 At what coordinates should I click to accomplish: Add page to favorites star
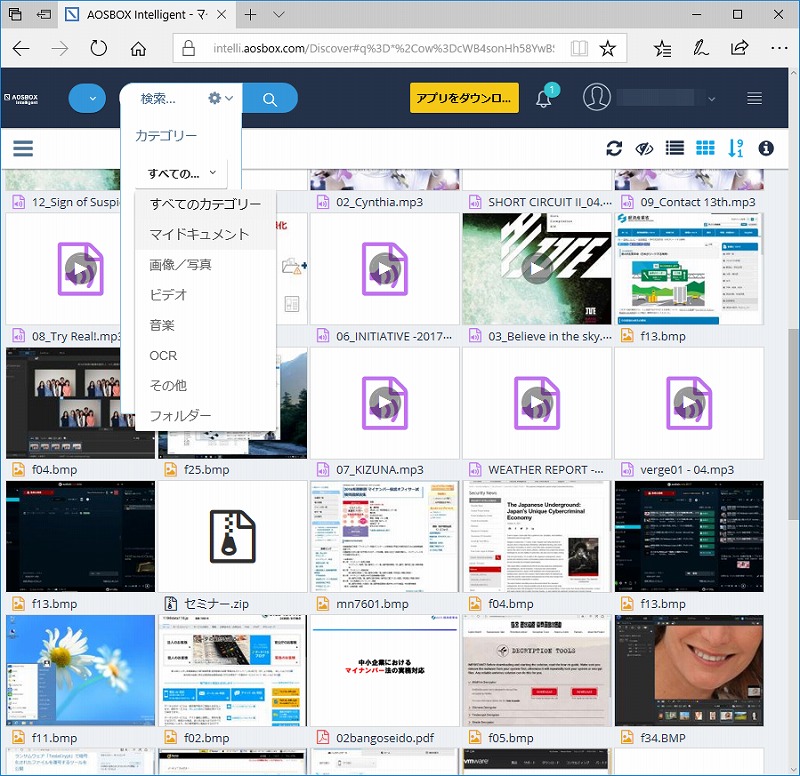[x=607, y=48]
